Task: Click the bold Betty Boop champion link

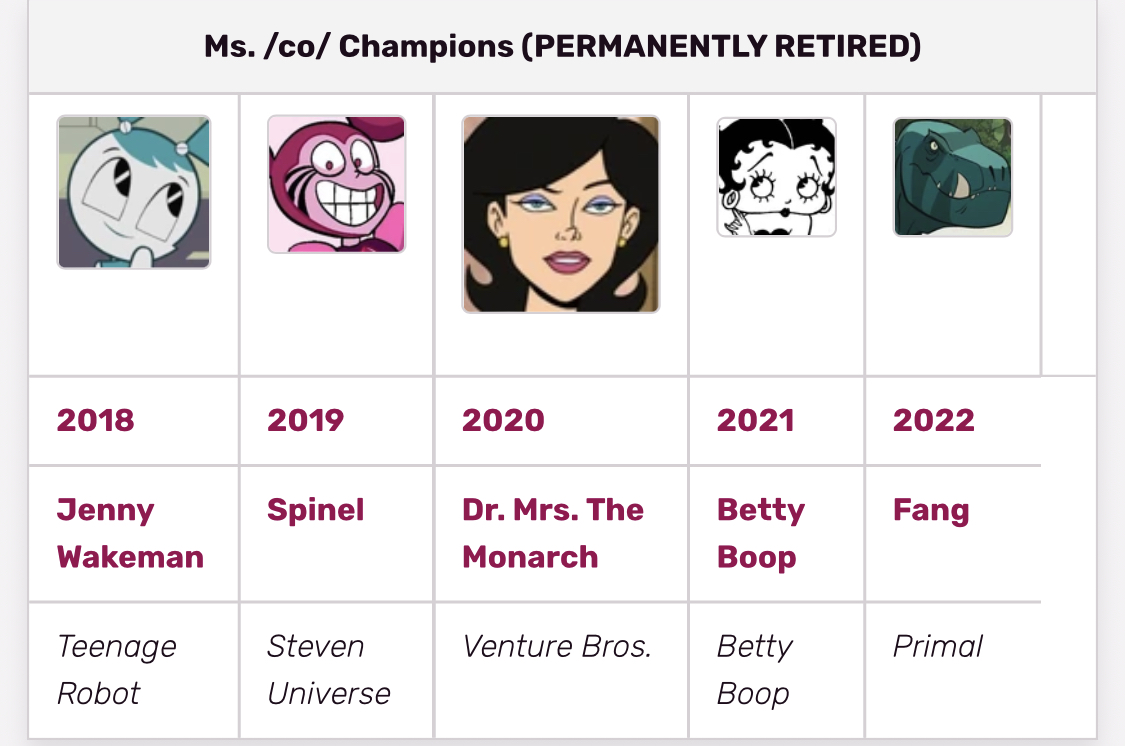Action: (760, 533)
